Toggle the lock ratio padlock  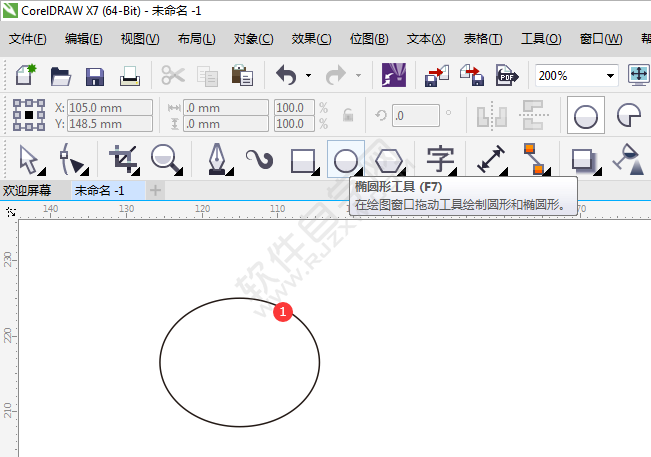pyautogui.click(x=348, y=115)
